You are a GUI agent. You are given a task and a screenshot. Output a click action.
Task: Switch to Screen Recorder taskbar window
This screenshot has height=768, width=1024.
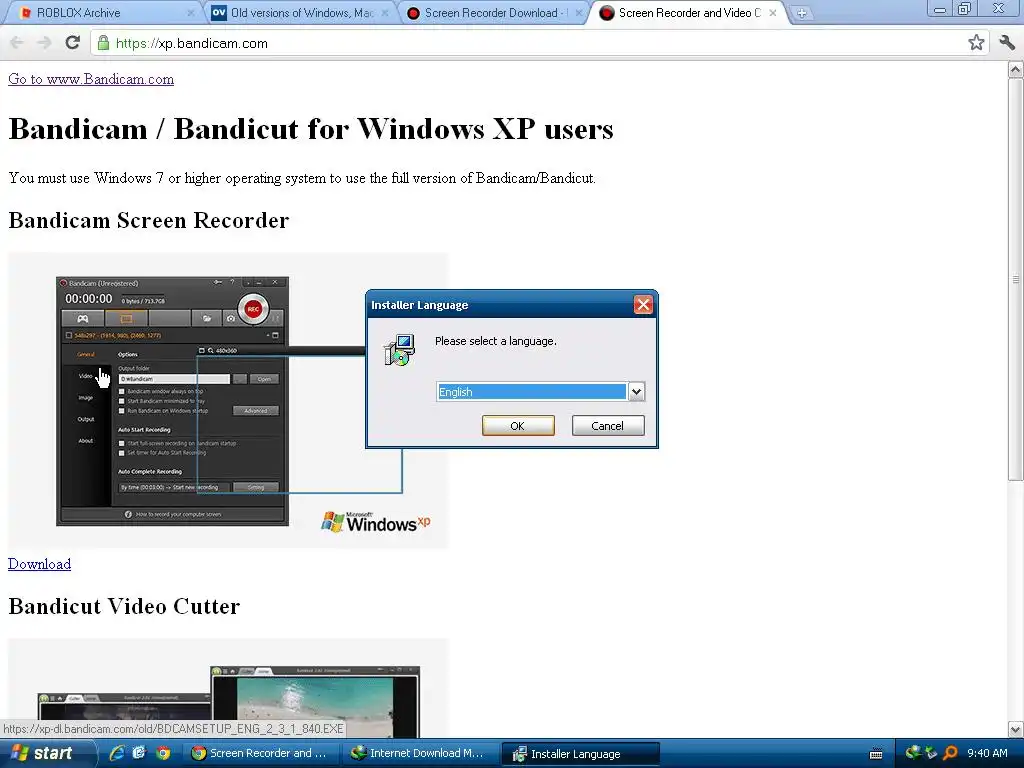(263, 753)
